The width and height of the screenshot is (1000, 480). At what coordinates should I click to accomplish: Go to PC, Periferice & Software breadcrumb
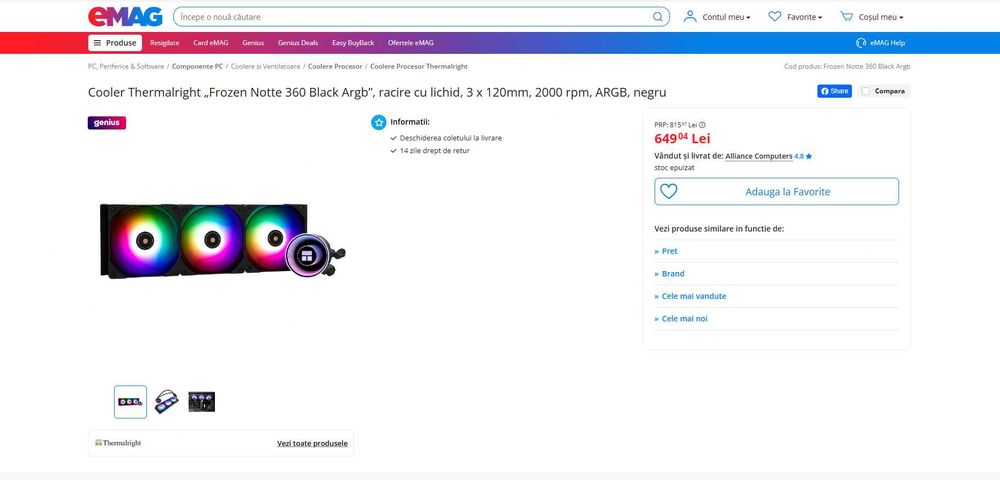[x=126, y=66]
